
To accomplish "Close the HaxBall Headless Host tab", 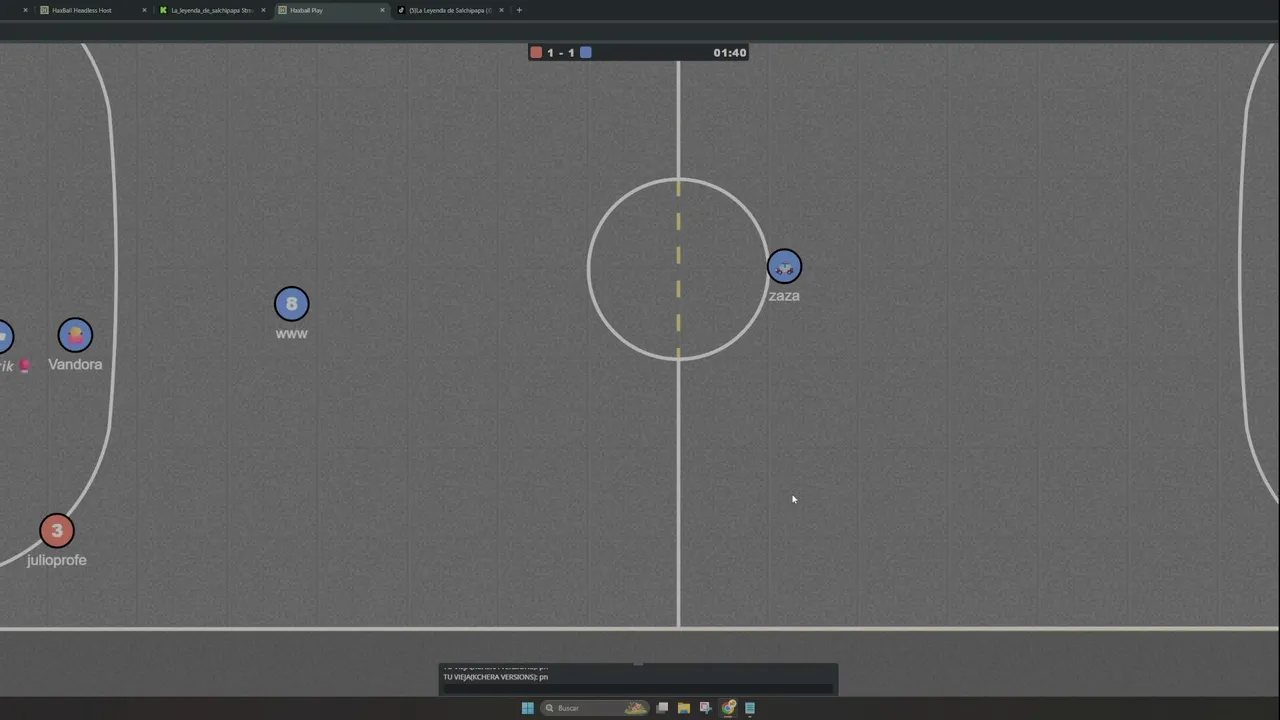I will click(144, 10).
